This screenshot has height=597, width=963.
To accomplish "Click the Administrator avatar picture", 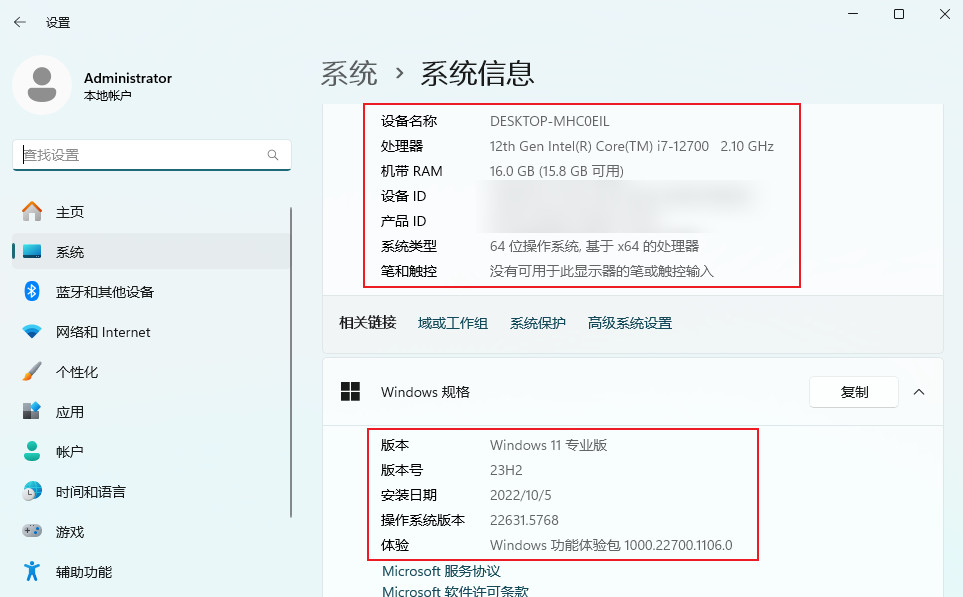I will coord(42,85).
